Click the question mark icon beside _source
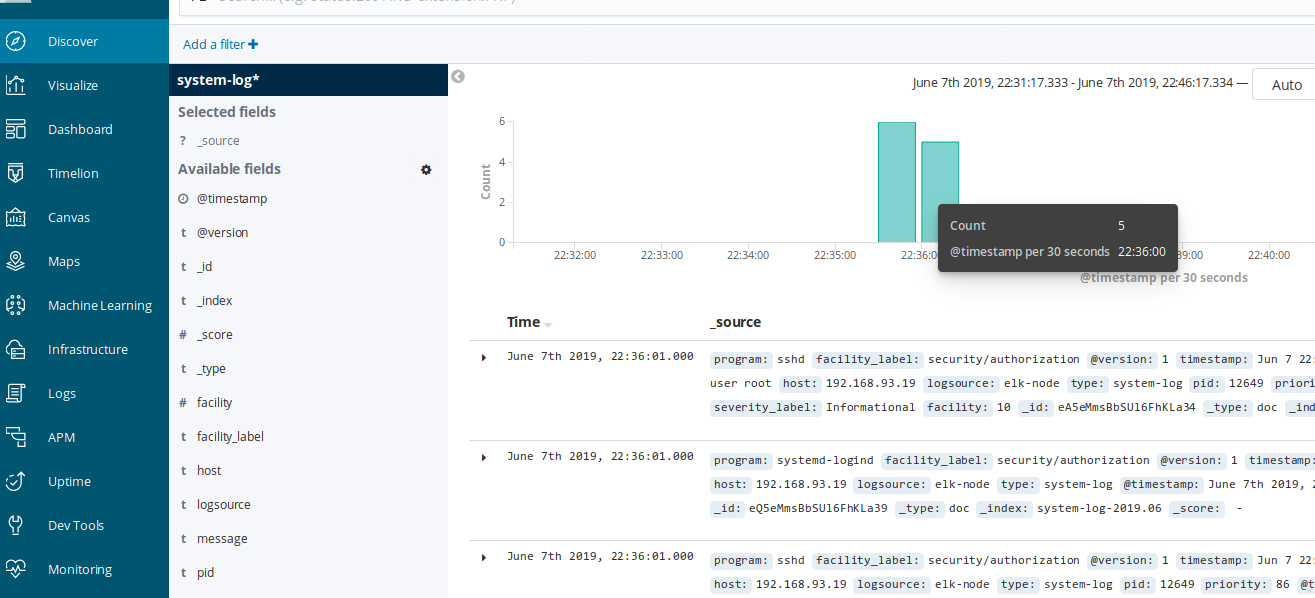The height and width of the screenshot is (598, 1315). [183, 141]
